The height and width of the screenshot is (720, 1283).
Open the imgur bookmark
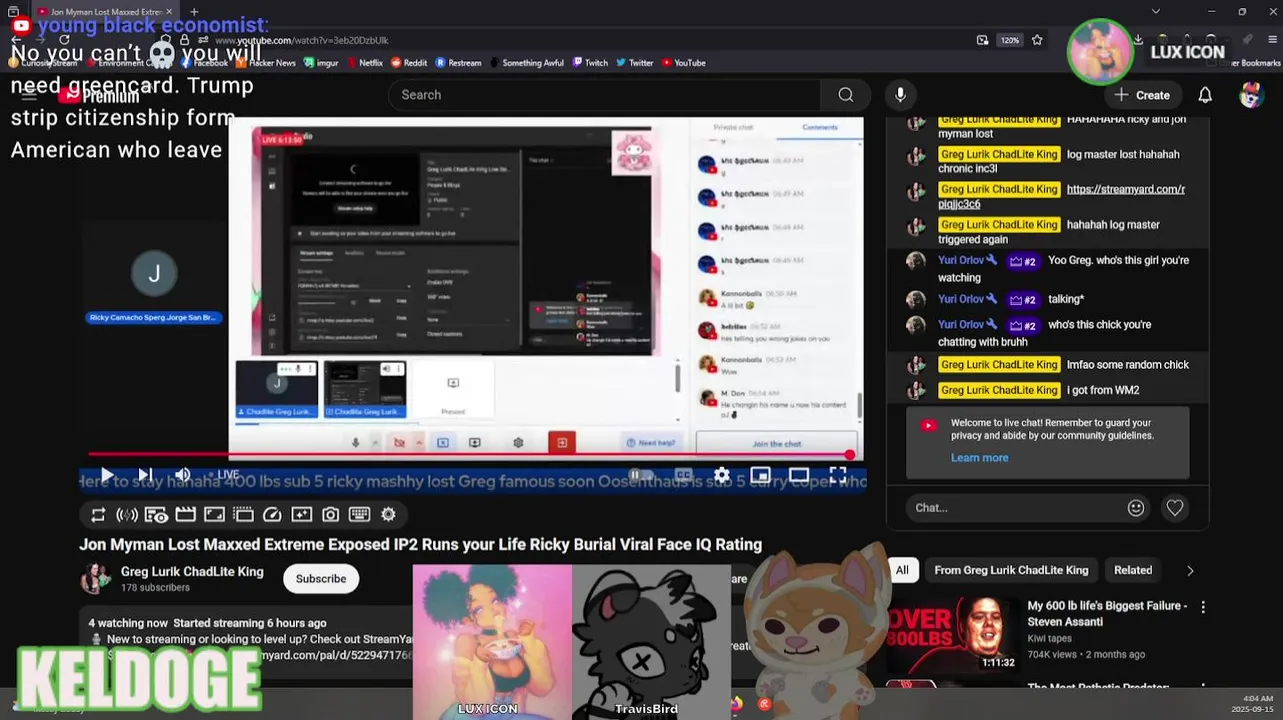[321, 63]
